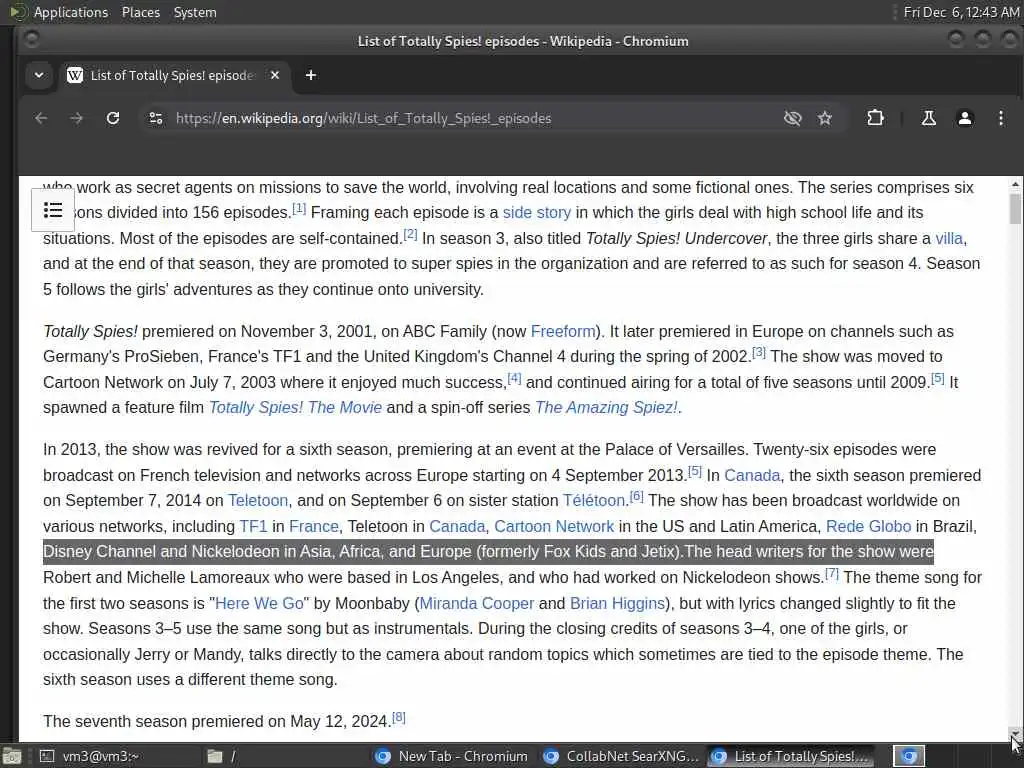The height and width of the screenshot is (768, 1024).
Task: Click the page's vertical scrollbar thumb
Action: pyautogui.click(x=1015, y=208)
